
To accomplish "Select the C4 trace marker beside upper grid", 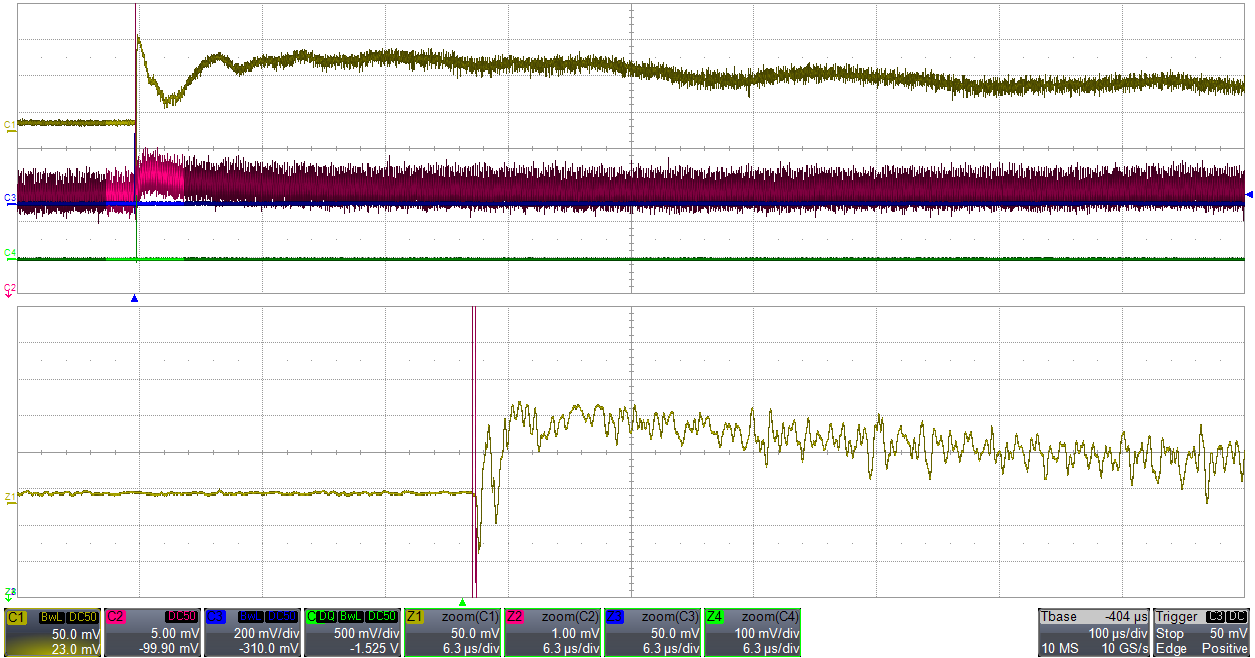I will click(9, 253).
